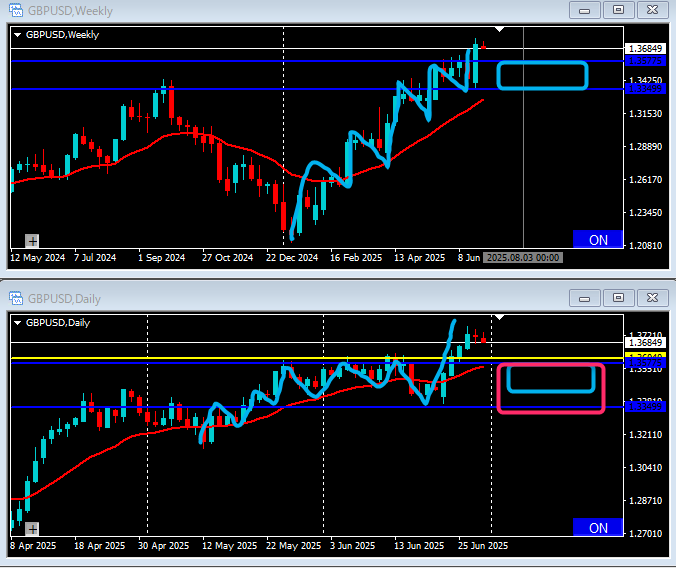Maximize the GBPUSD,Daily window
The width and height of the screenshot is (676, 568).
coord(618,298)
